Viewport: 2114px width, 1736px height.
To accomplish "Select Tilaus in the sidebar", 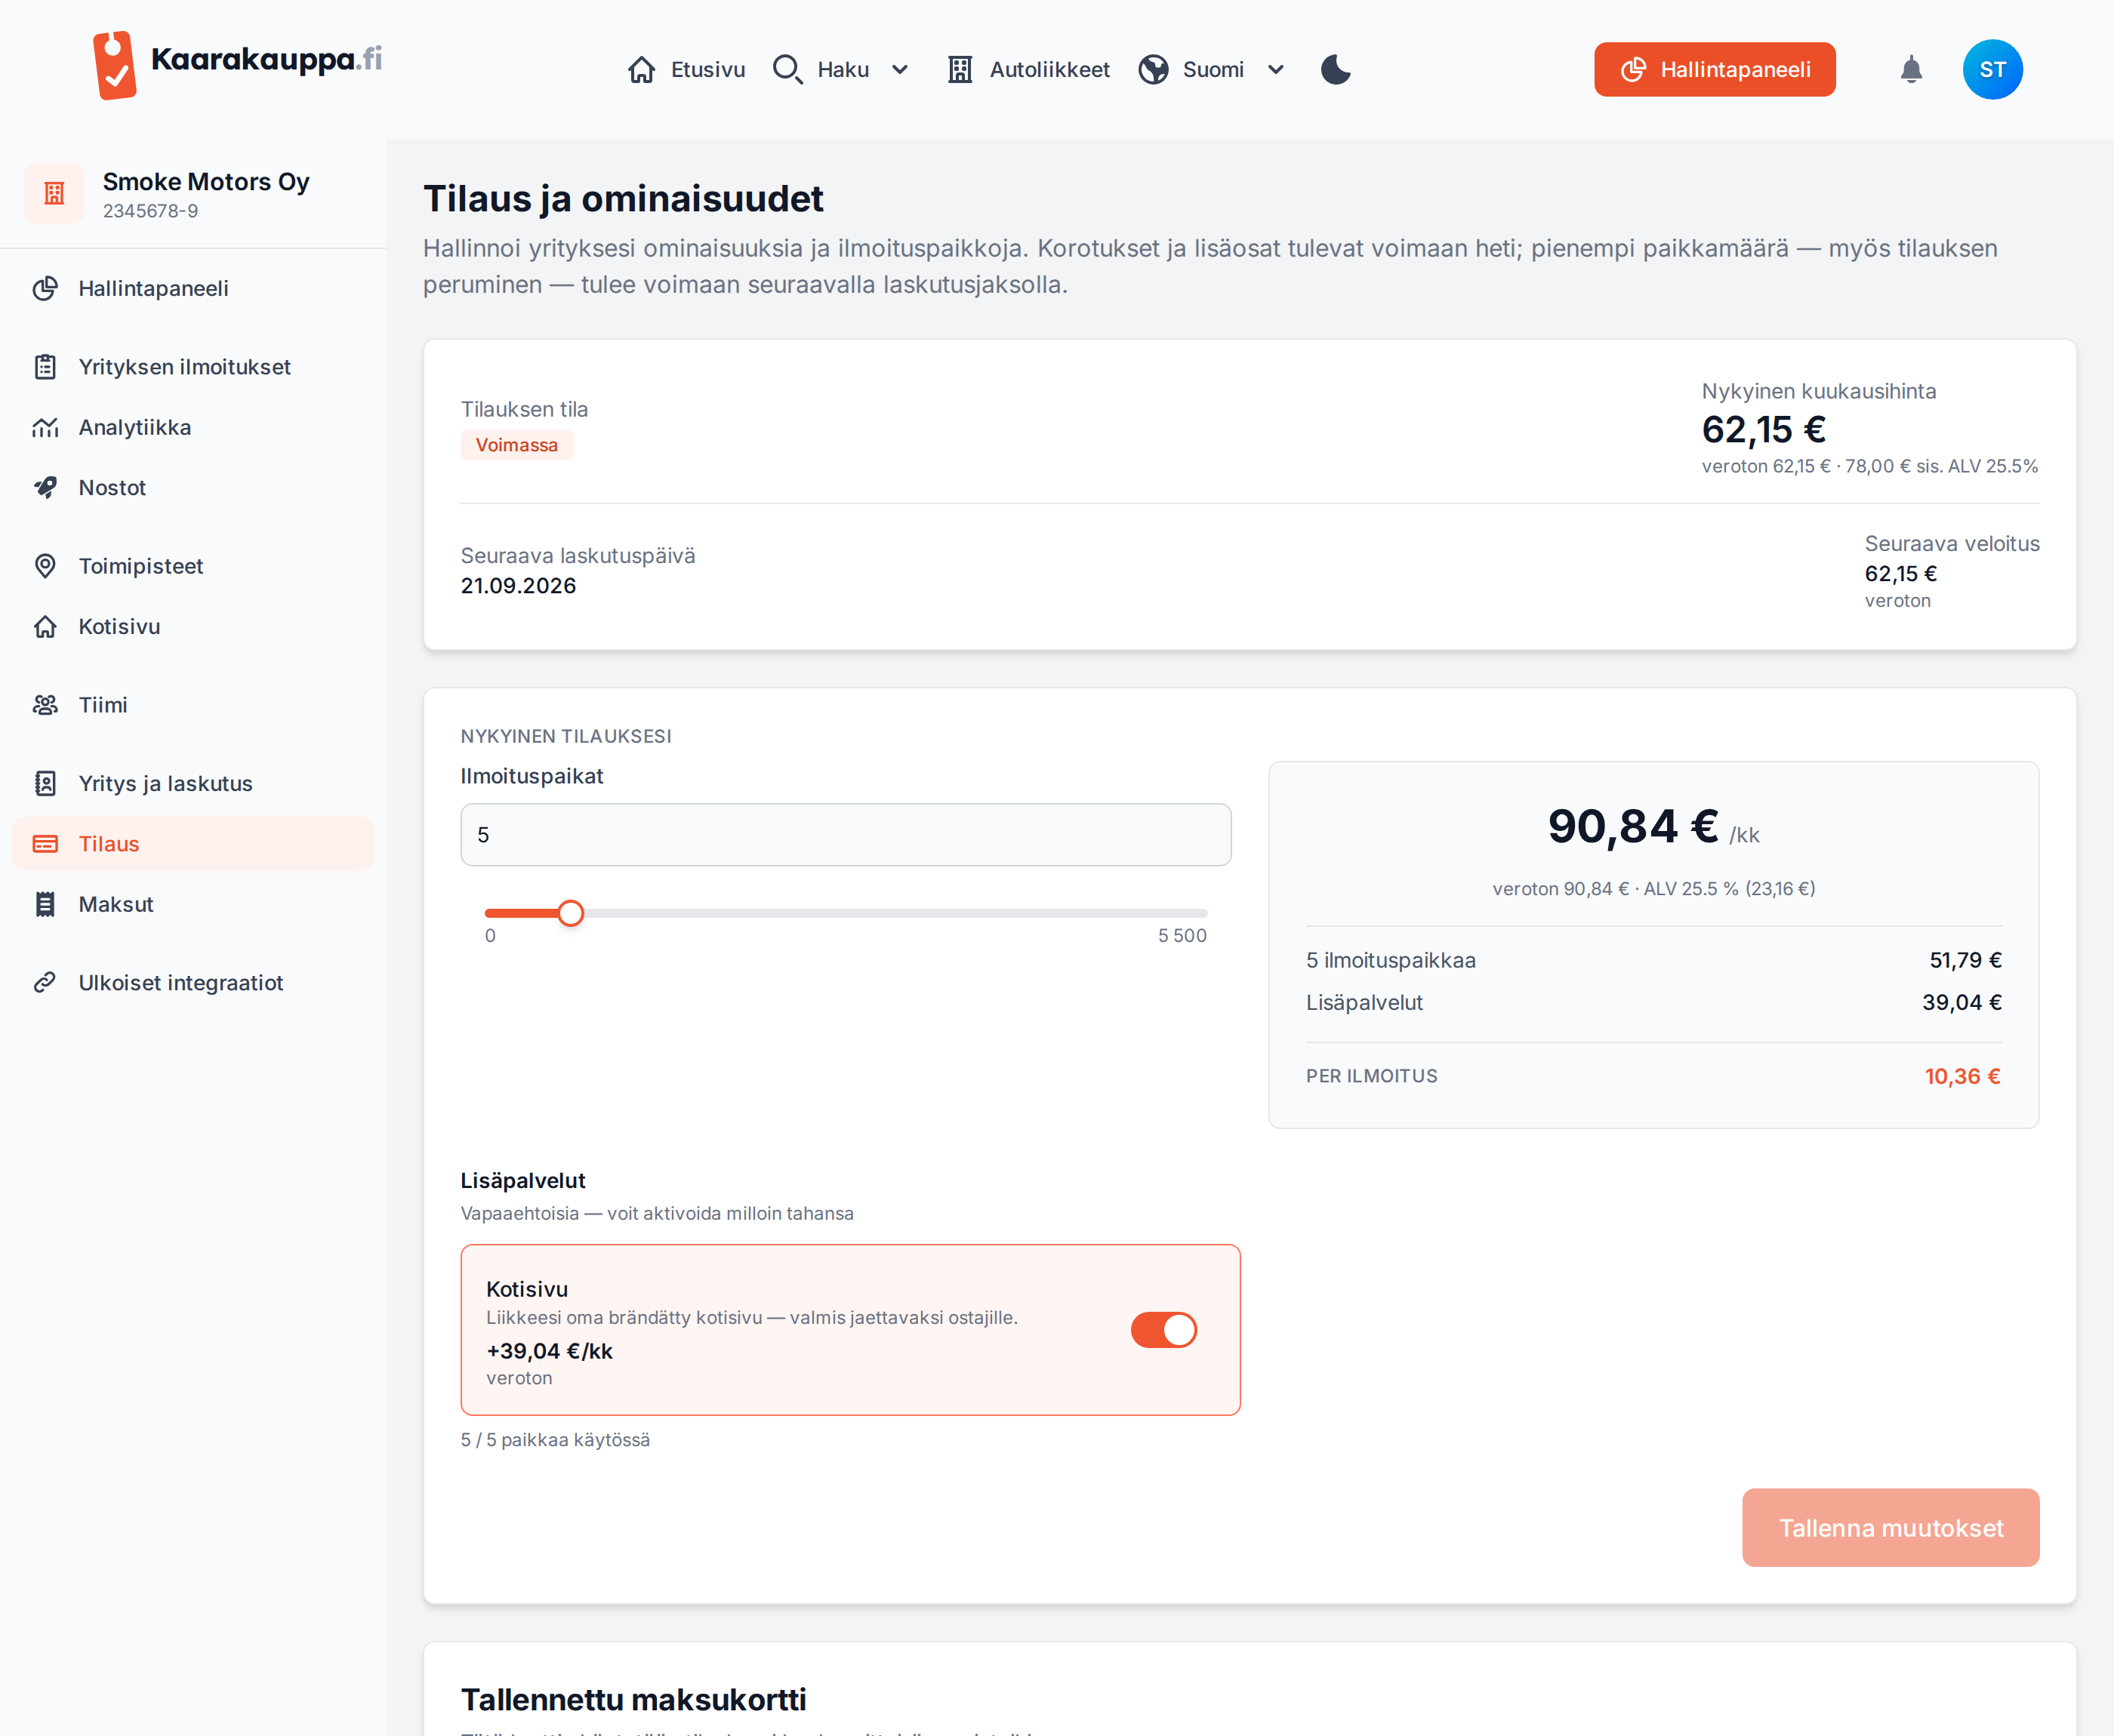I will click(x=193, y=844).
